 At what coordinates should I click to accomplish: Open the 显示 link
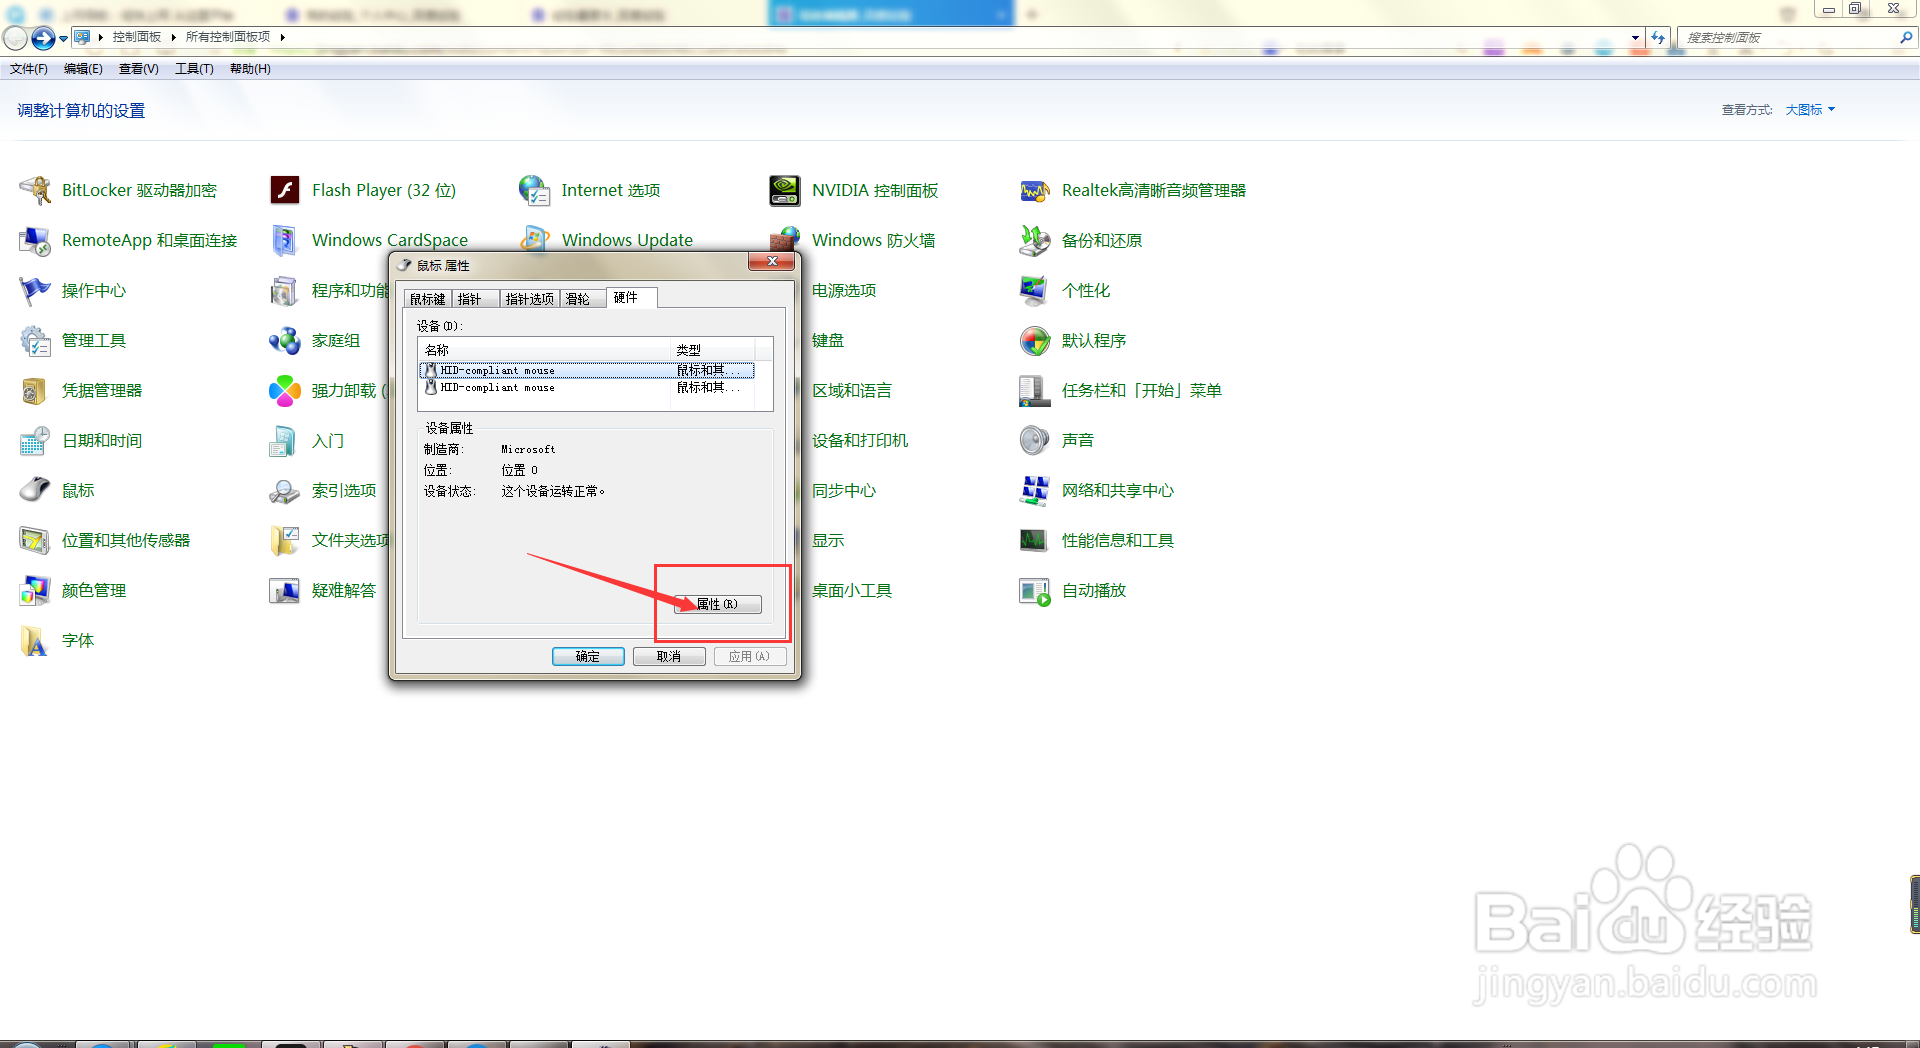coord(828,540)
